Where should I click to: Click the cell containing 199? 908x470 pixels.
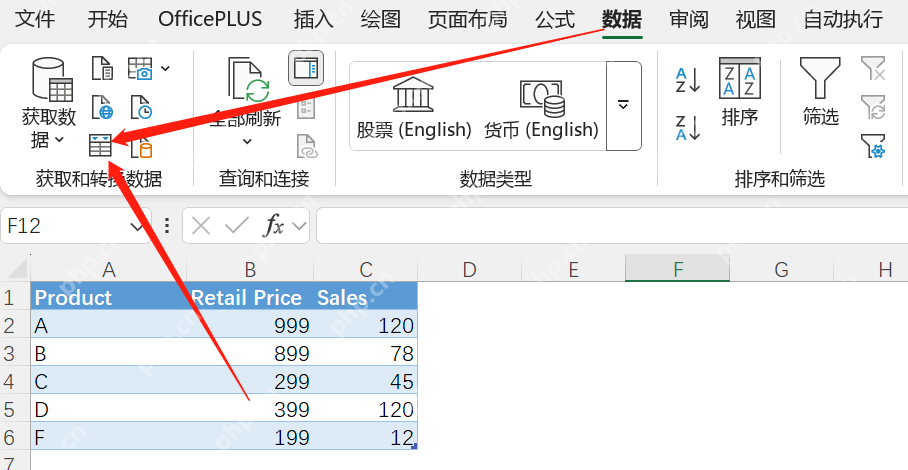(x=250, y=436)
